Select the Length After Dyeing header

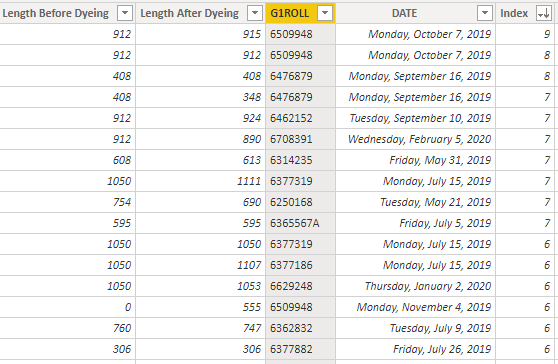coord(200,14)
